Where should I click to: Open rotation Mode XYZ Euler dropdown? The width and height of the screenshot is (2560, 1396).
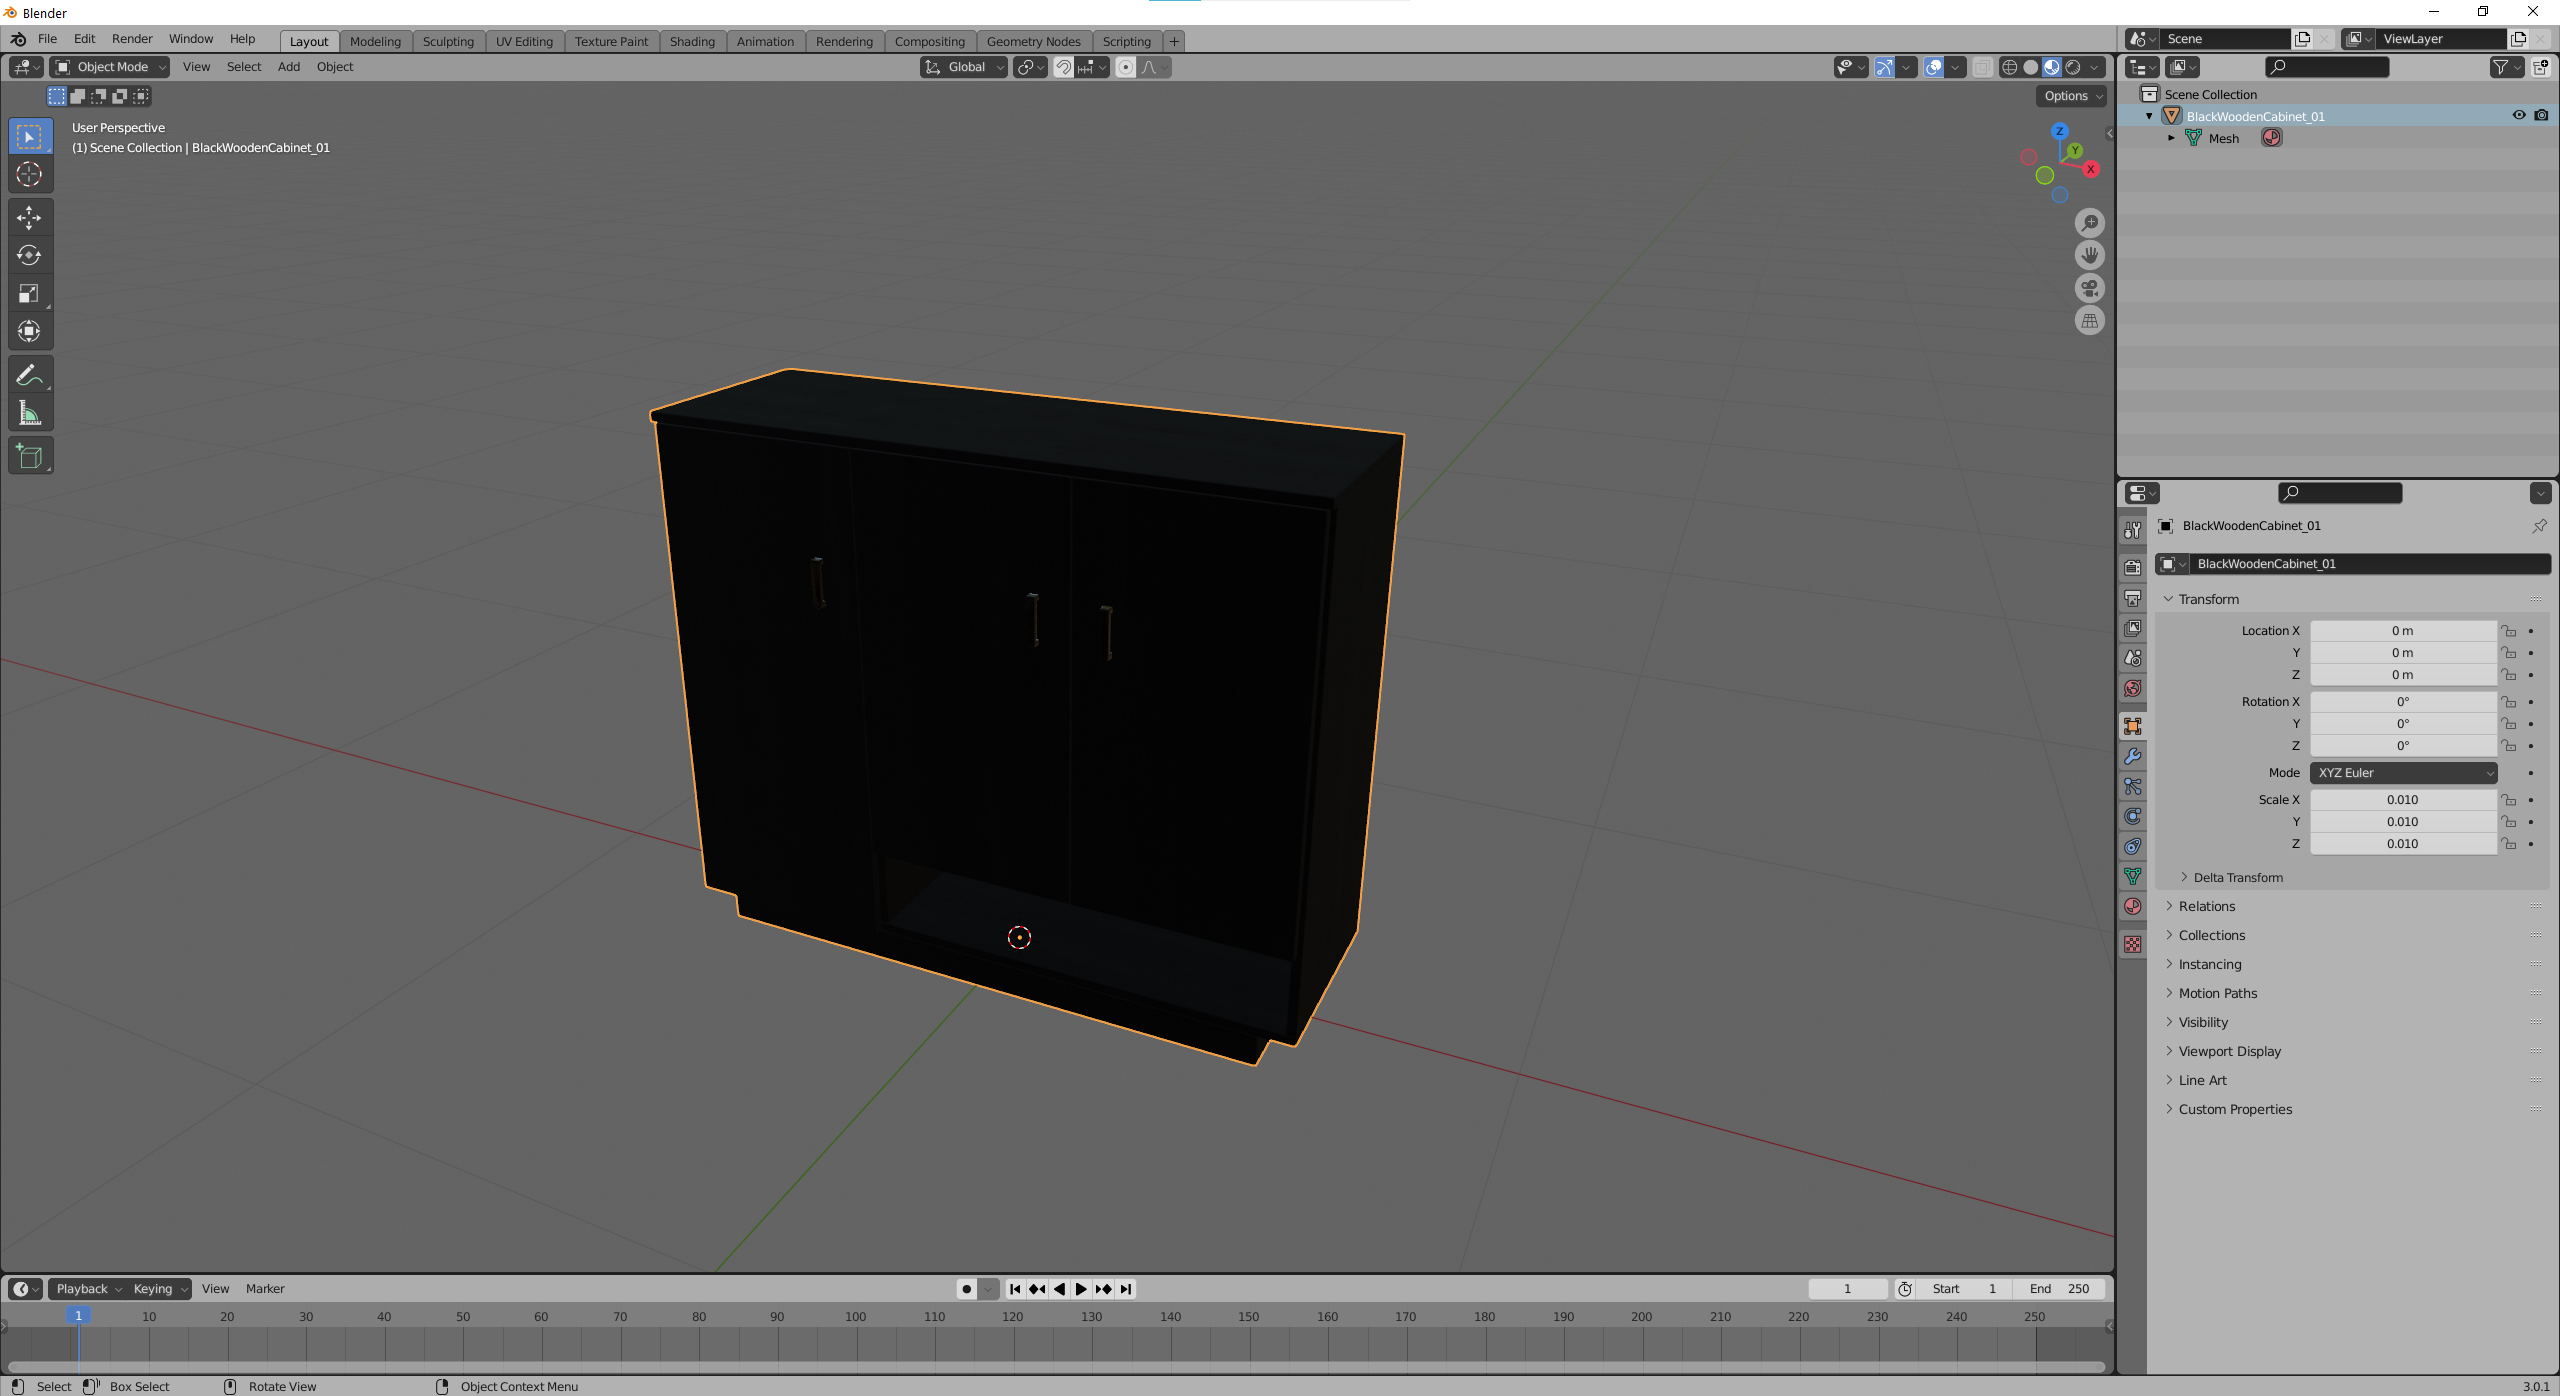point(2402,773)
